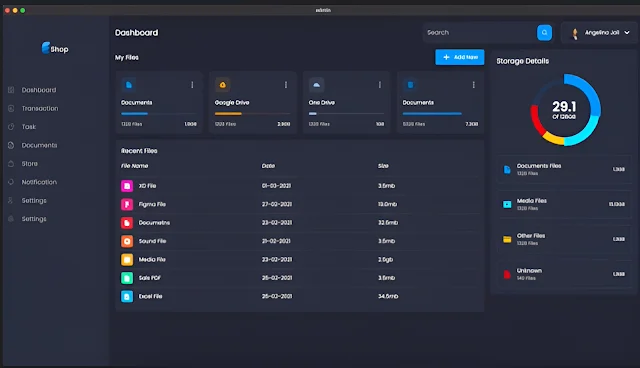Click the Media Files storage icon
640x368 pixels.
point(507,204)
